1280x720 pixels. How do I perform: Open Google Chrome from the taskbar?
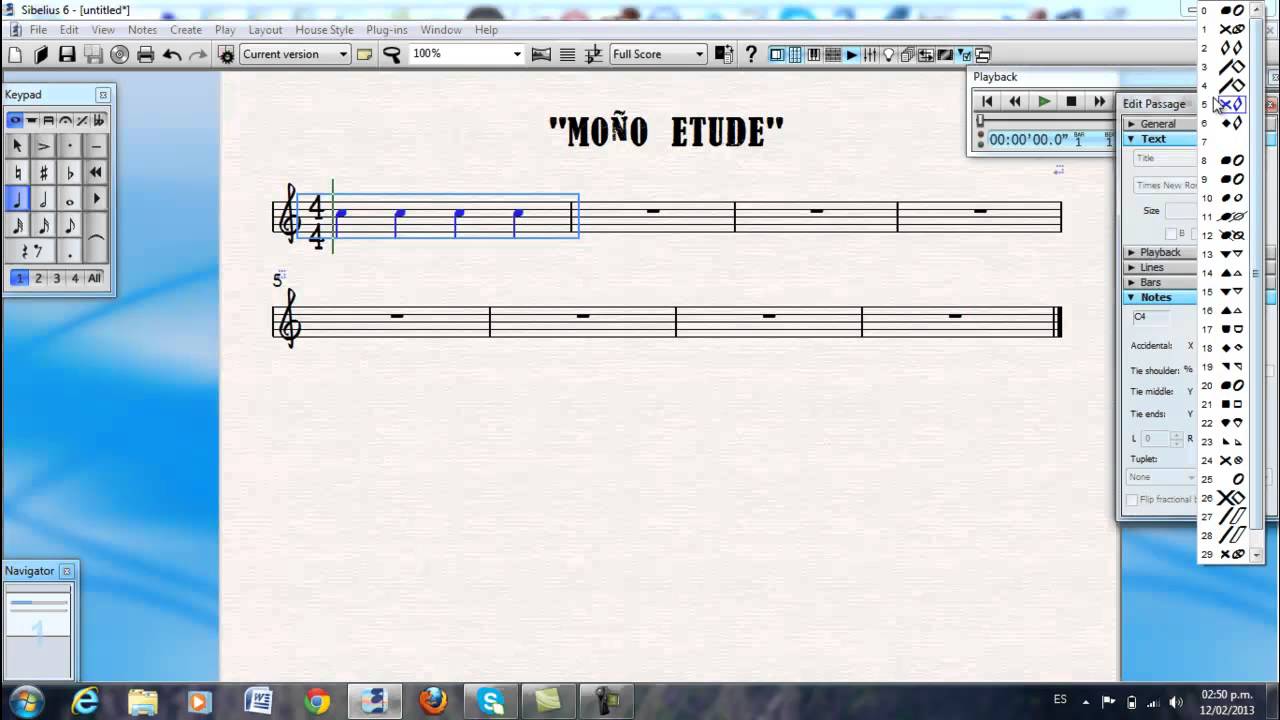(317, 700)
